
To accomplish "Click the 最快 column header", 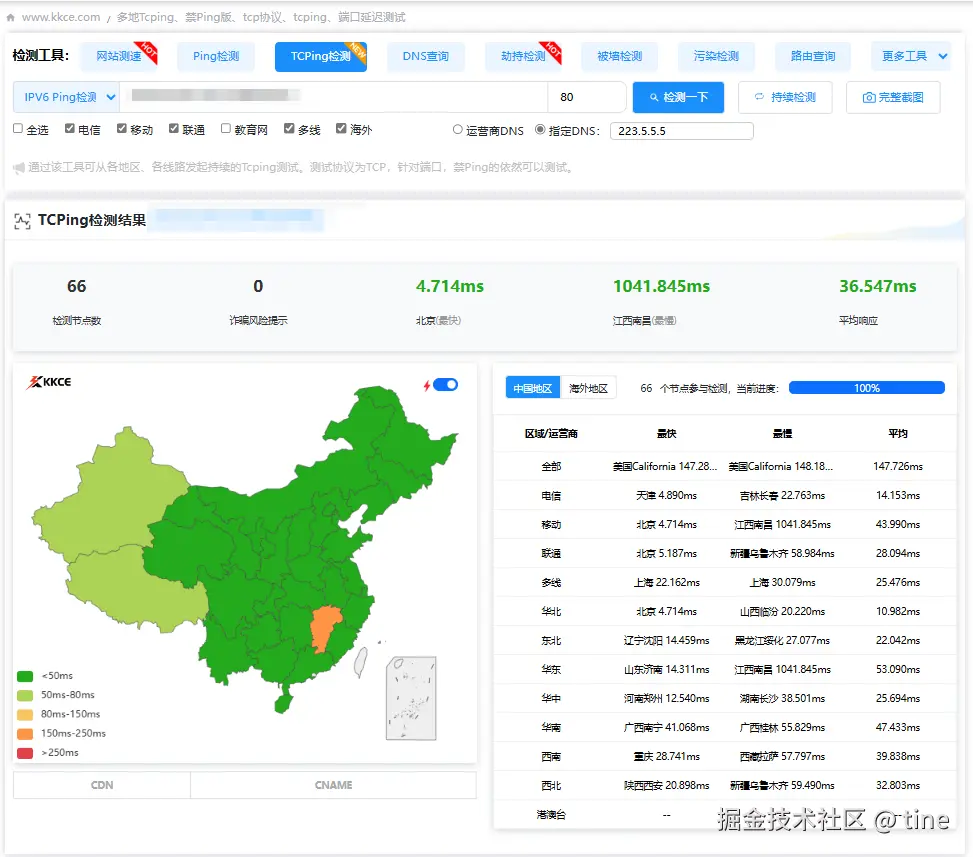I will tap(666, 434).
